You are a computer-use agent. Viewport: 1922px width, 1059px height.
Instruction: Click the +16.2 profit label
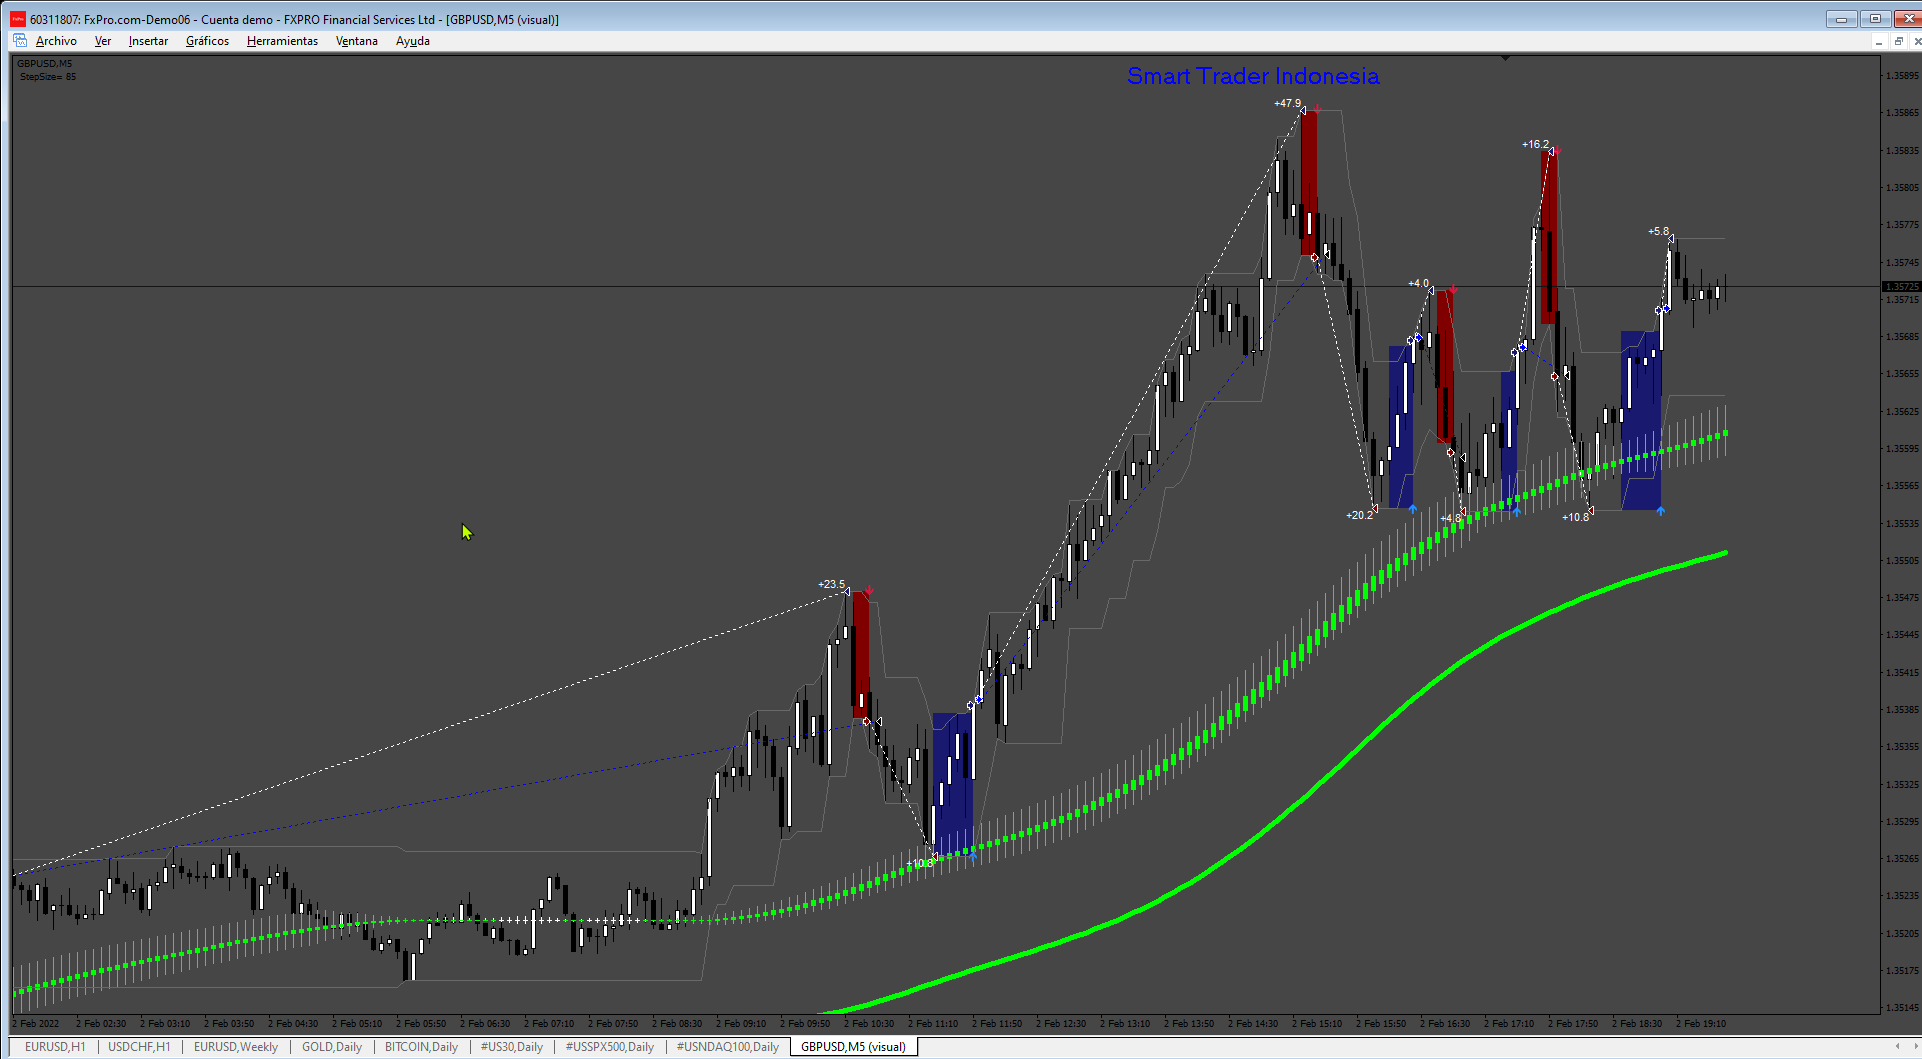click(x=1535, y=144)
